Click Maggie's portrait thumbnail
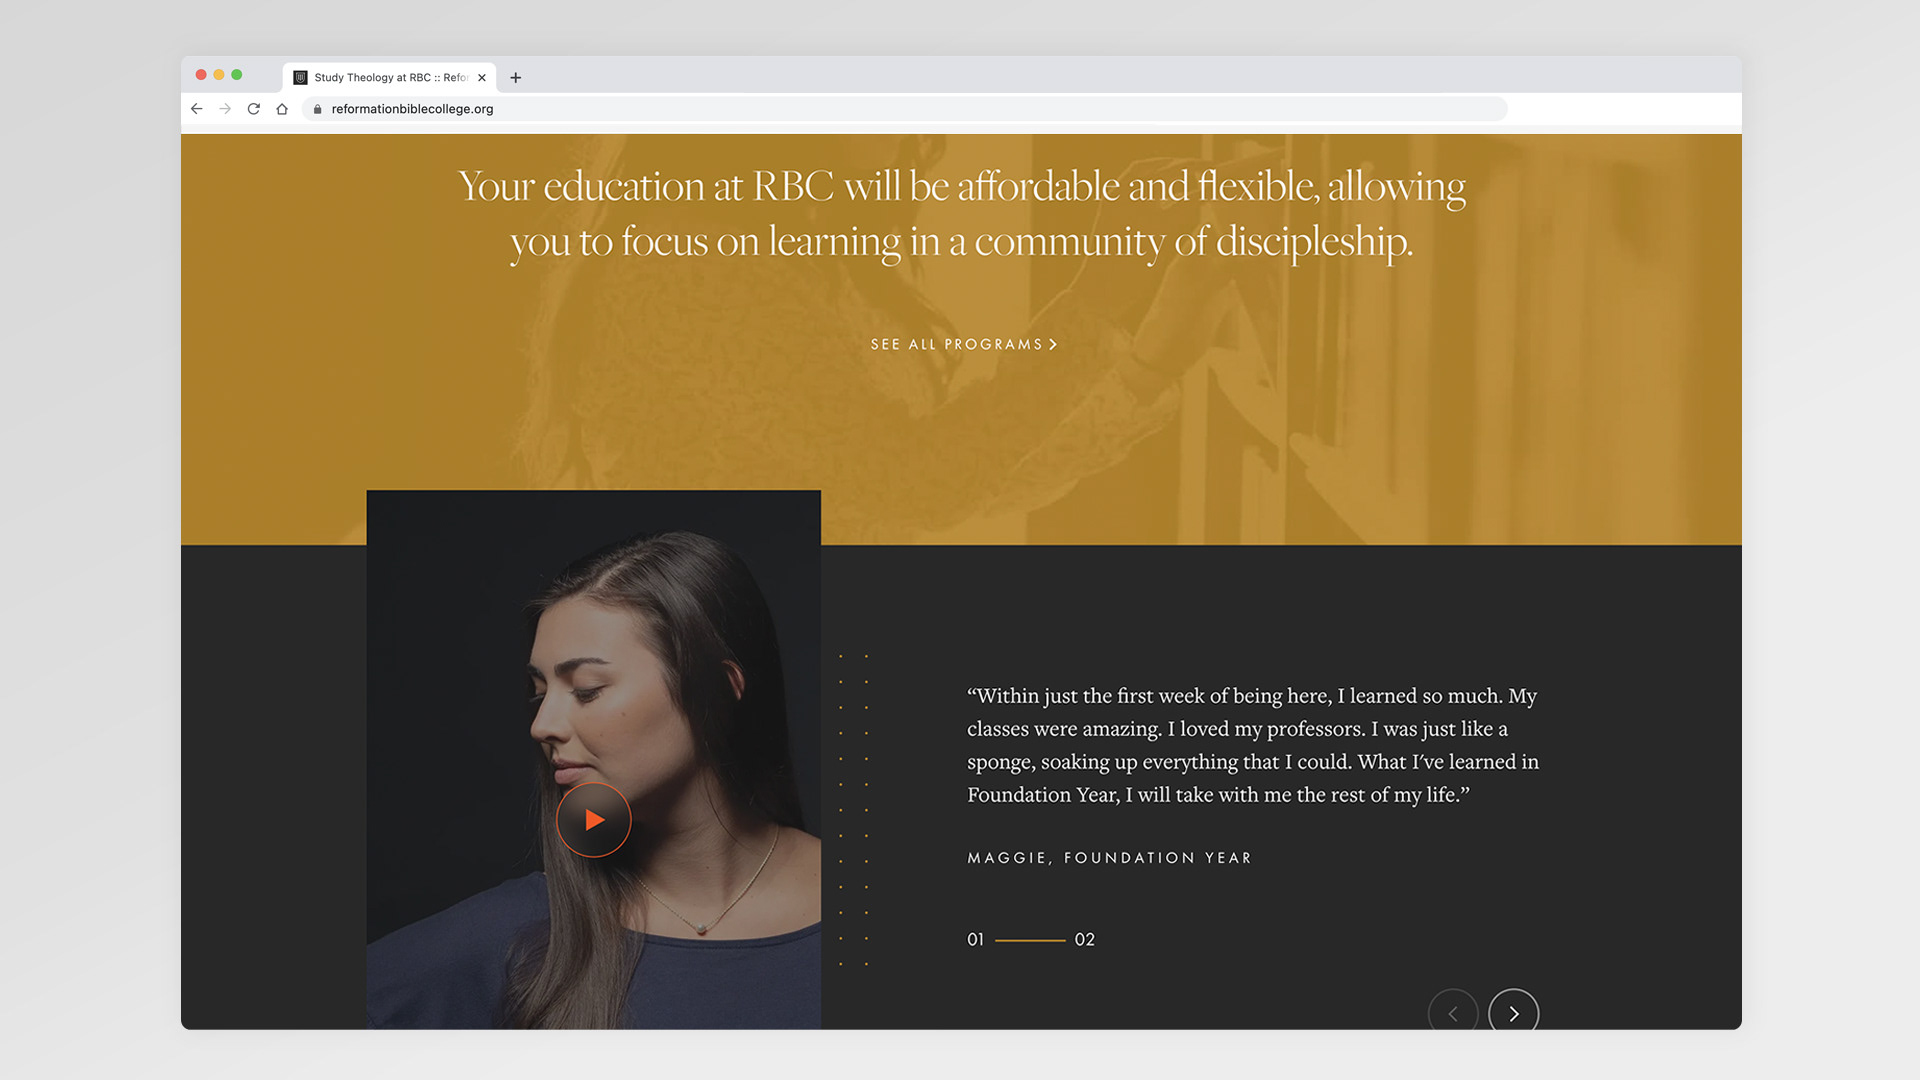Image resolution: width=1920 pixels, height=1080 pixels. click(594, 760)
